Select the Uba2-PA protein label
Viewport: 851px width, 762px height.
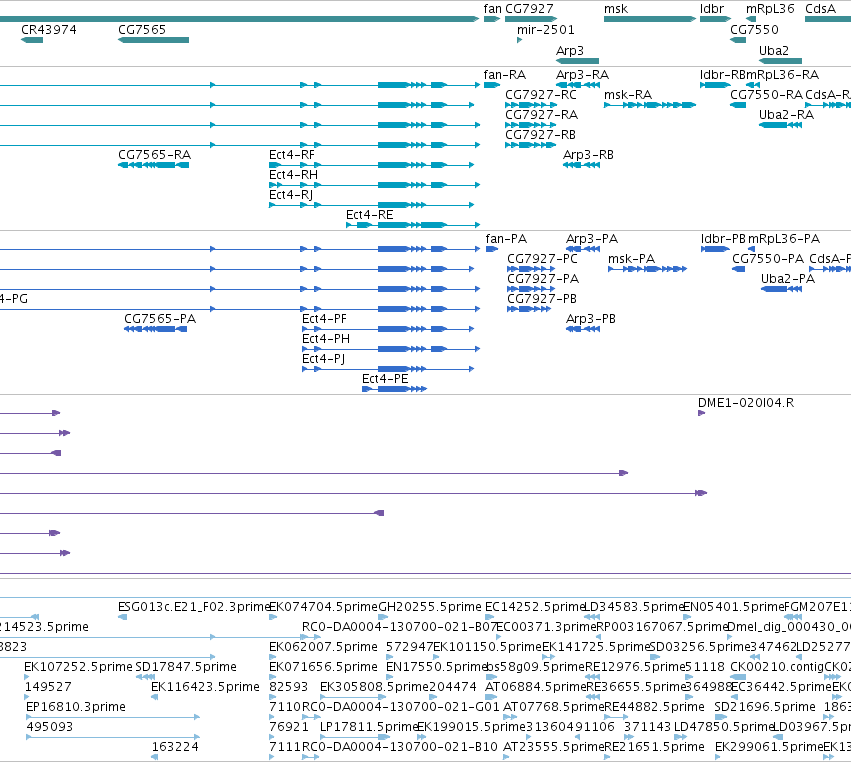pos(788,279)
